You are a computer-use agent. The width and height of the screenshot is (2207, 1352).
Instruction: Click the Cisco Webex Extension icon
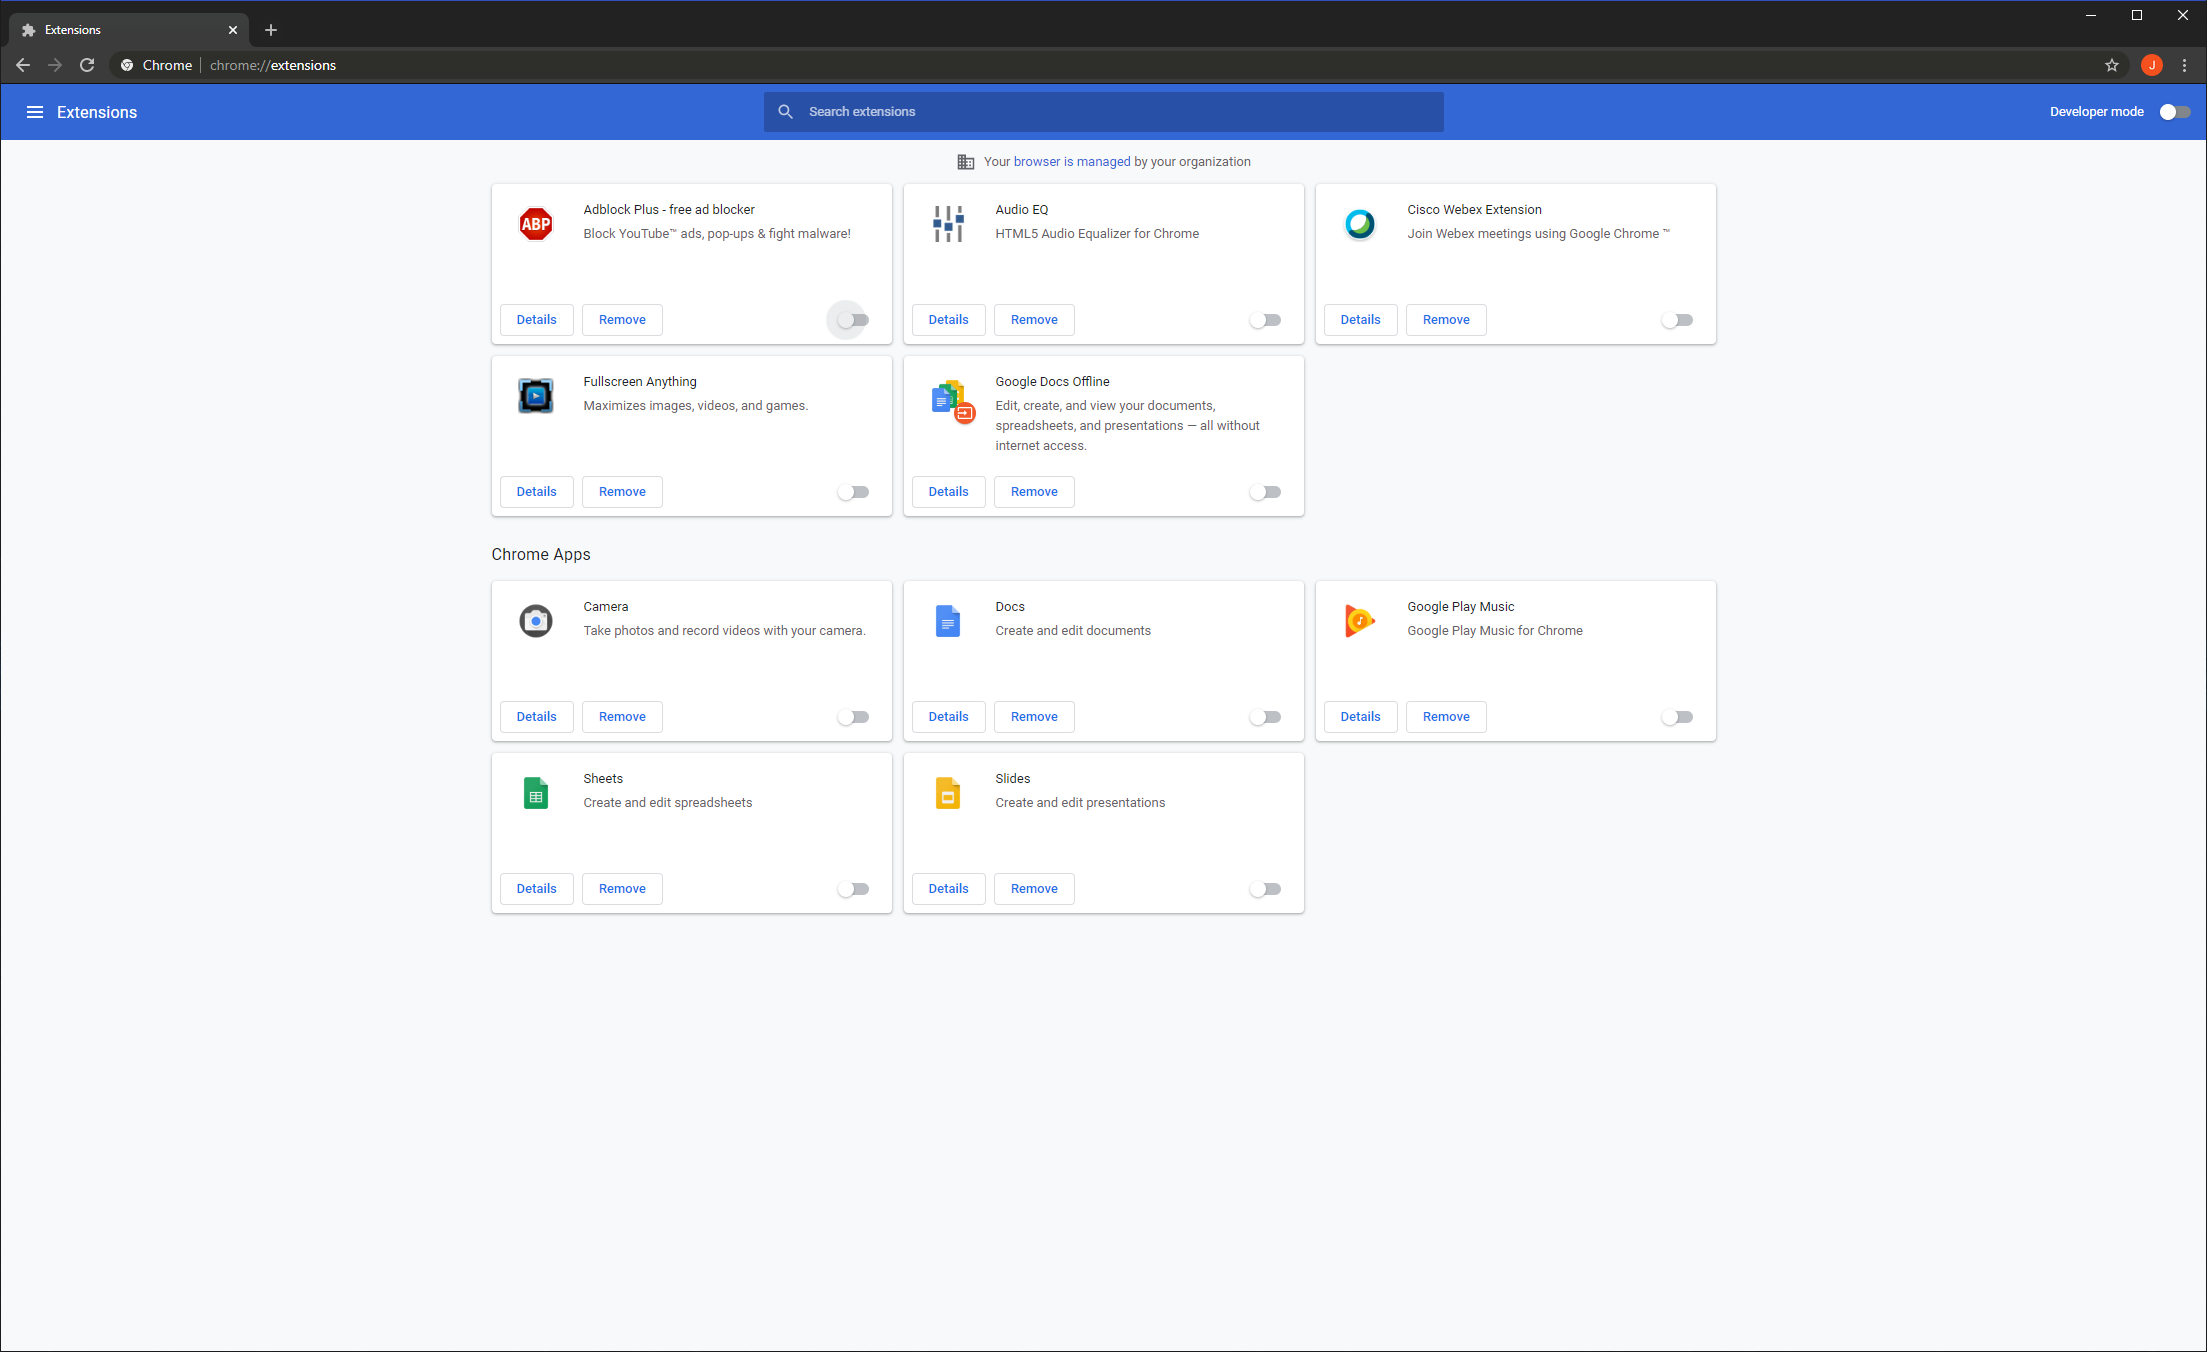(x=1360, y=224)
